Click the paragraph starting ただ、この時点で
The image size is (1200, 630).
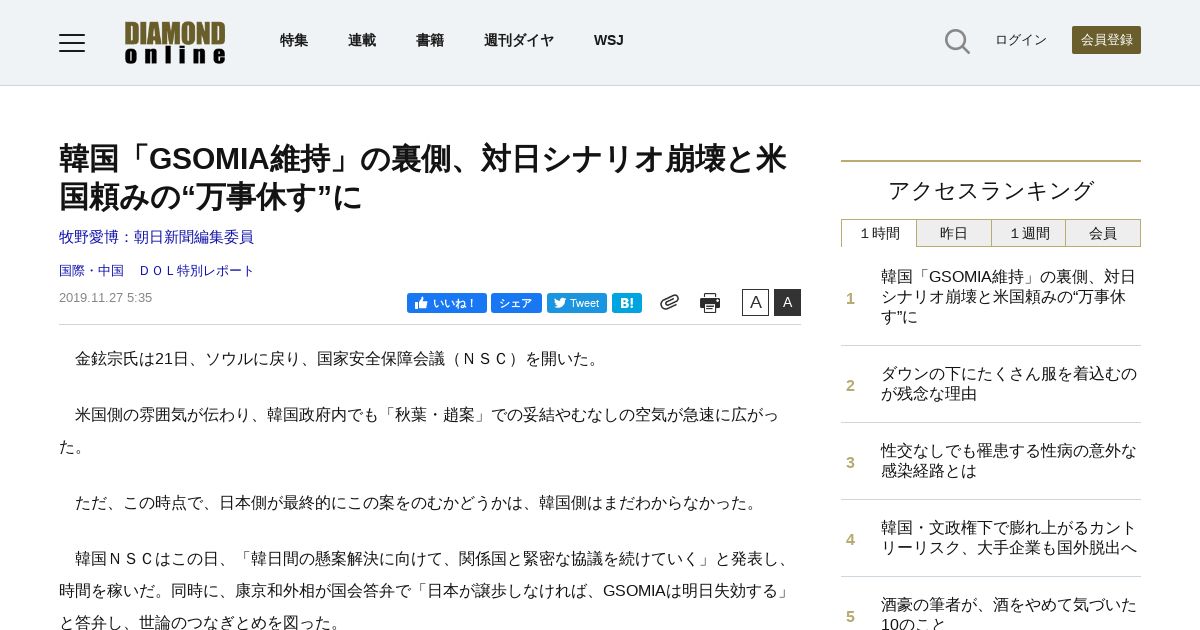(418, 503)
